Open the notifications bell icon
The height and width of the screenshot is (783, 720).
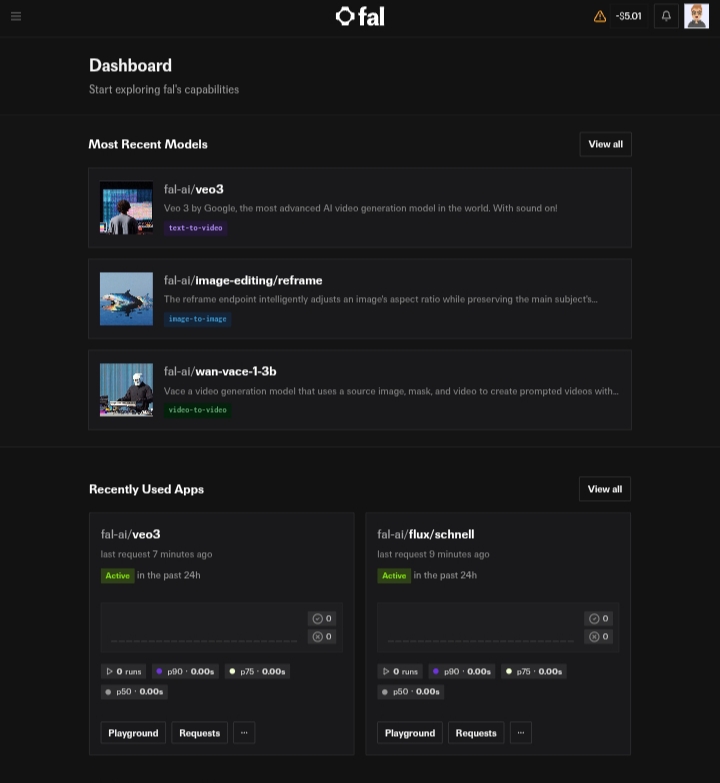(666, 16)
